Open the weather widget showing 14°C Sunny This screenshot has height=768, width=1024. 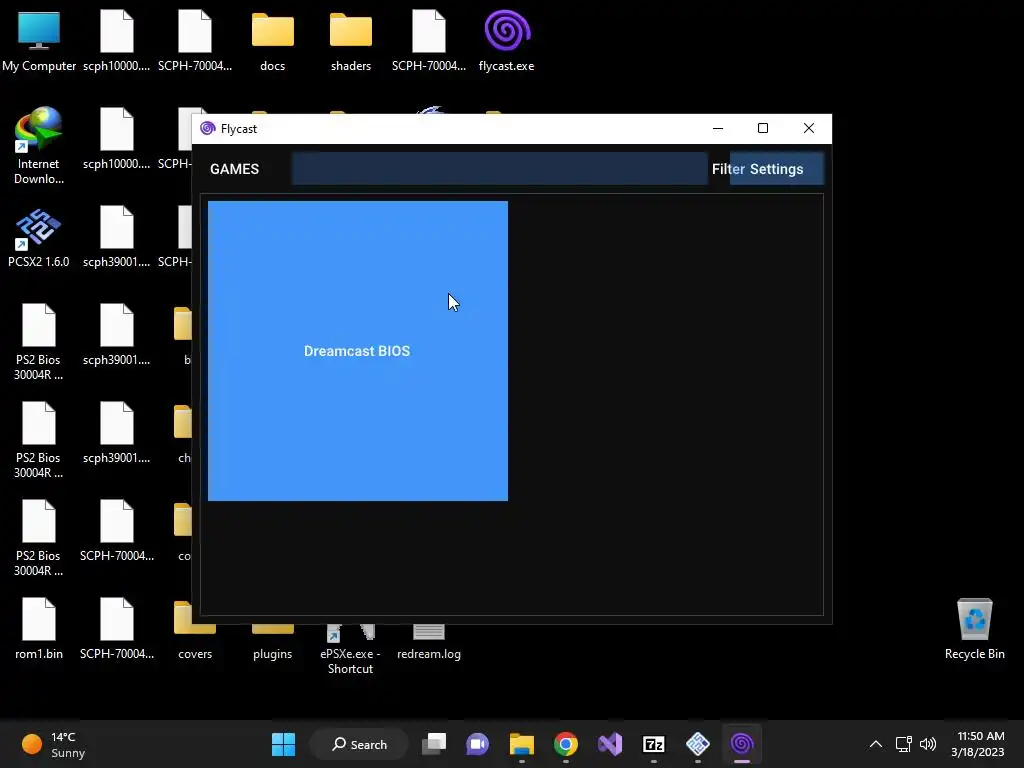tap(54, 744)
